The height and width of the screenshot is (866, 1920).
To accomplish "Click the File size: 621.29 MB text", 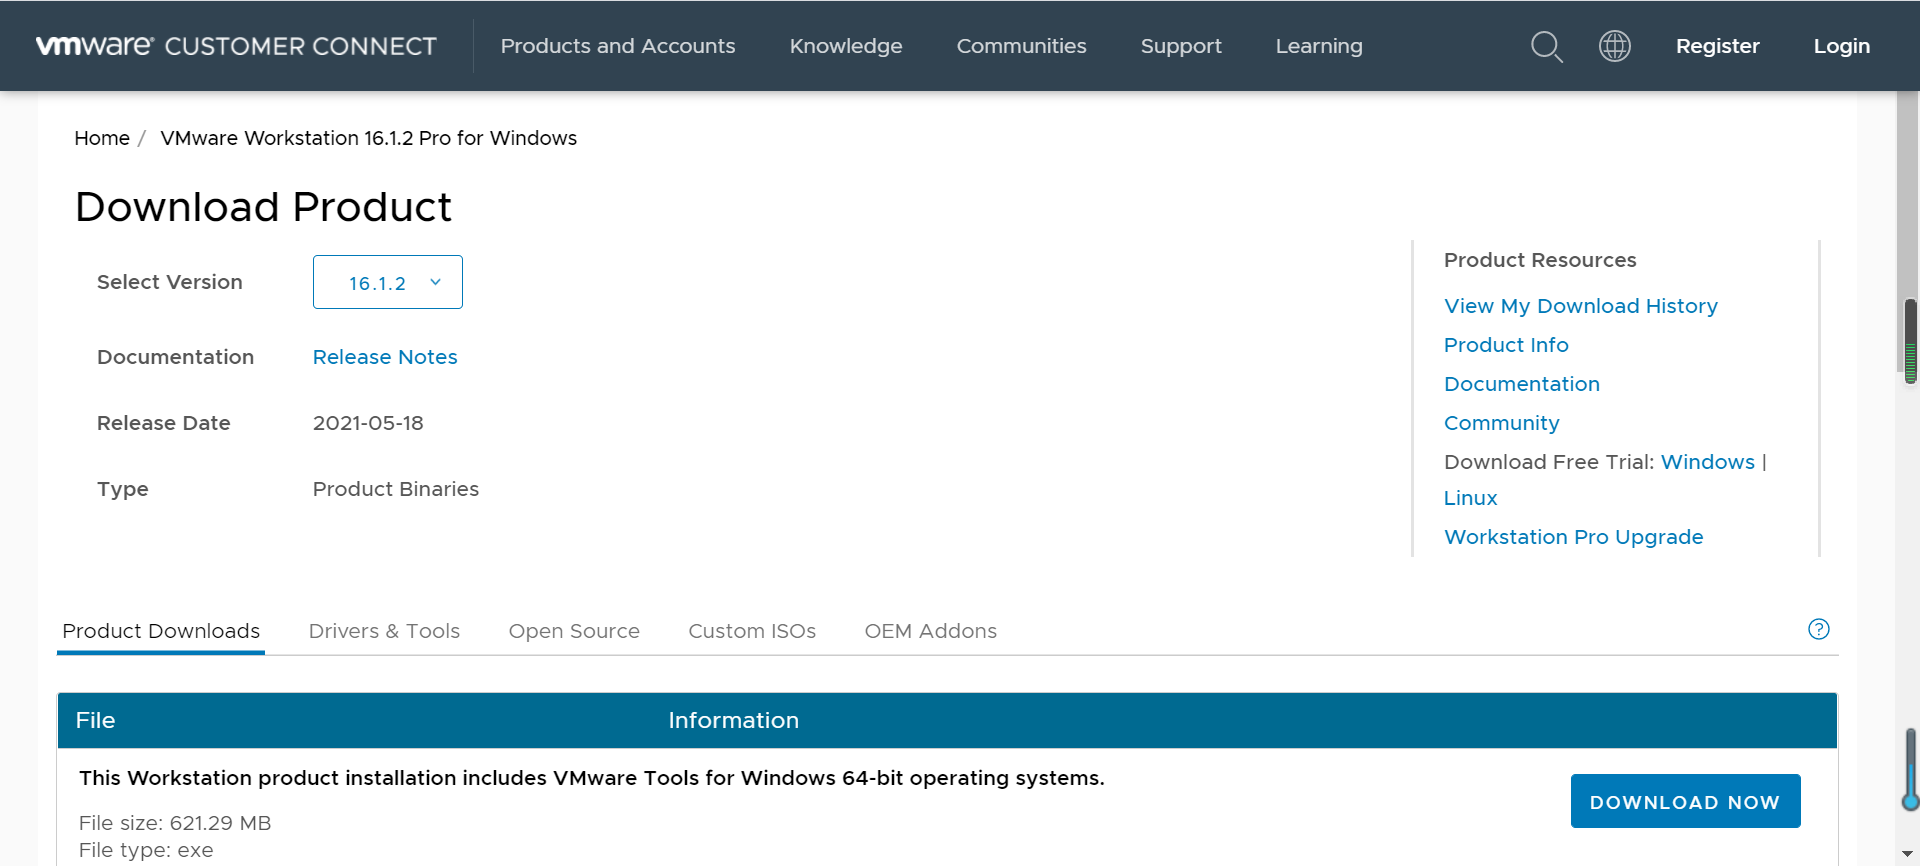I will click(175, 823).
